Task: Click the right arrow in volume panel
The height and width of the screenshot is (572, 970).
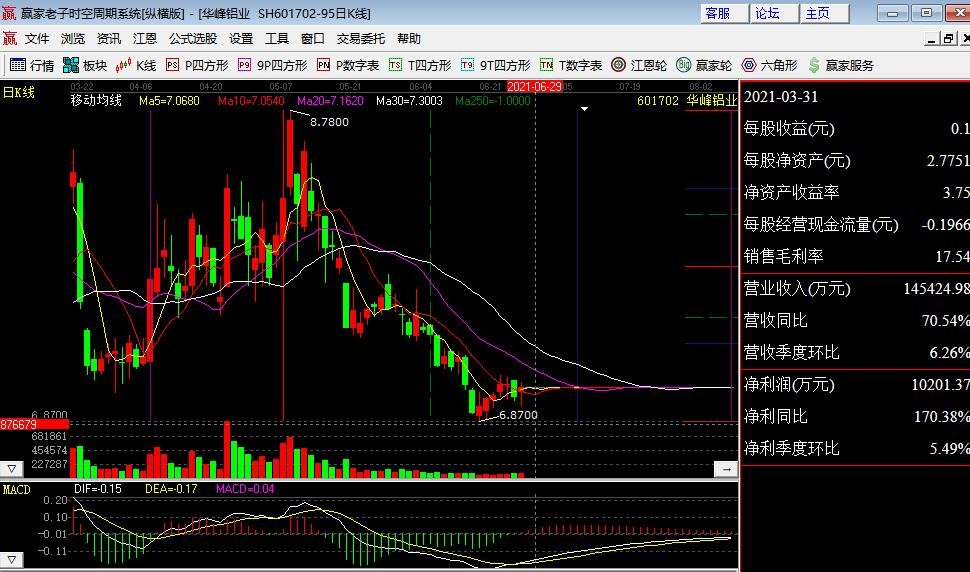Action: tap(725, 468)
